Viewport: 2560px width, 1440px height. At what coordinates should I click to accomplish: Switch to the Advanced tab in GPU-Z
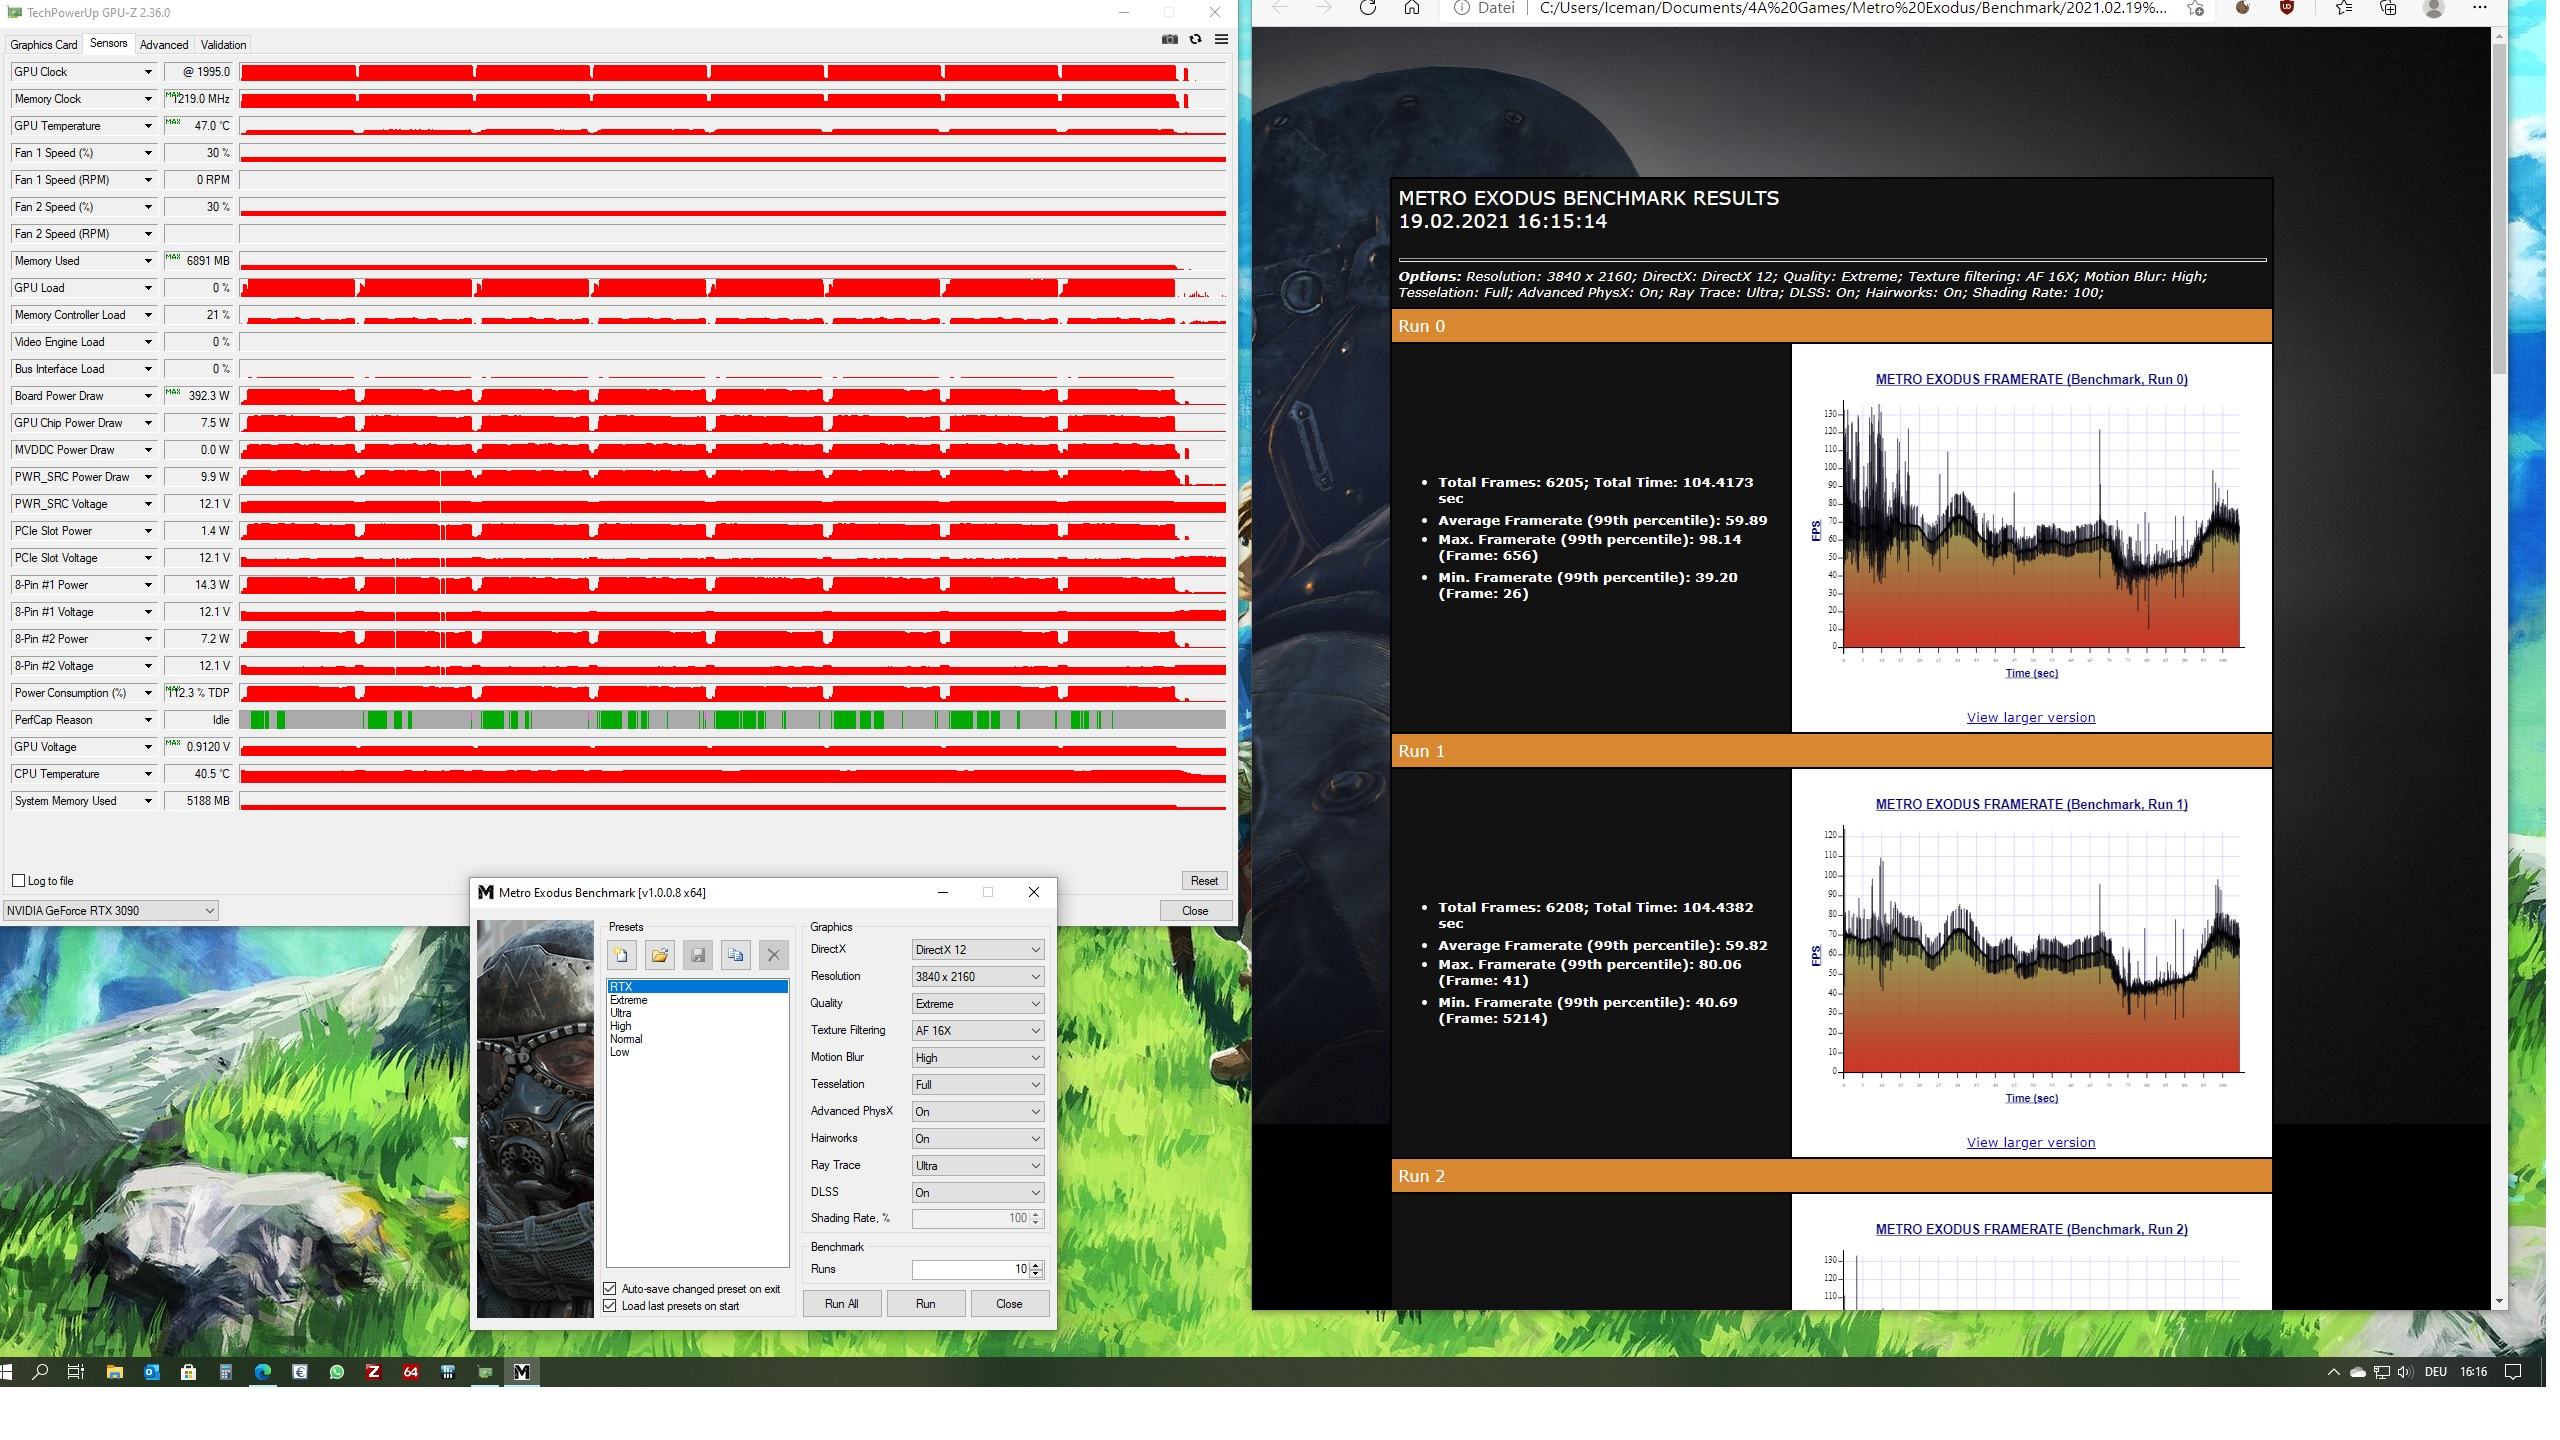(164, 45)
